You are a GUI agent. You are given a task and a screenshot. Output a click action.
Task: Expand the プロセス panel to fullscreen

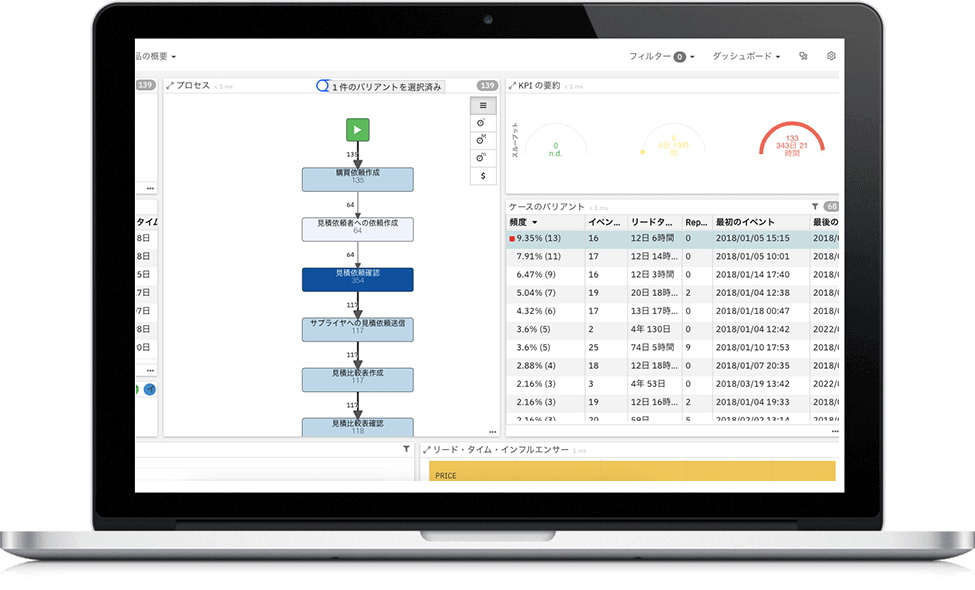[x=170, y=86]
